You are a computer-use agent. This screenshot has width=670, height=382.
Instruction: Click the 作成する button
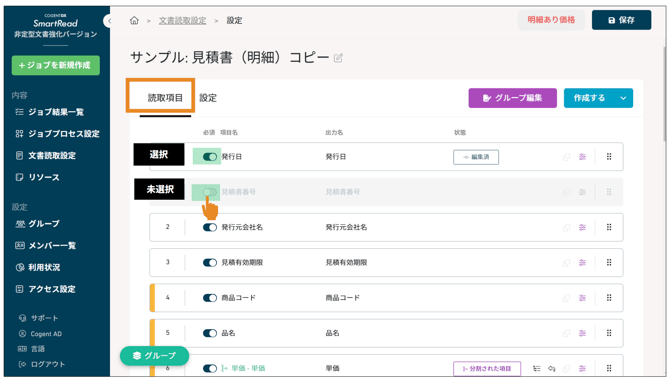(x=589, y=98)
